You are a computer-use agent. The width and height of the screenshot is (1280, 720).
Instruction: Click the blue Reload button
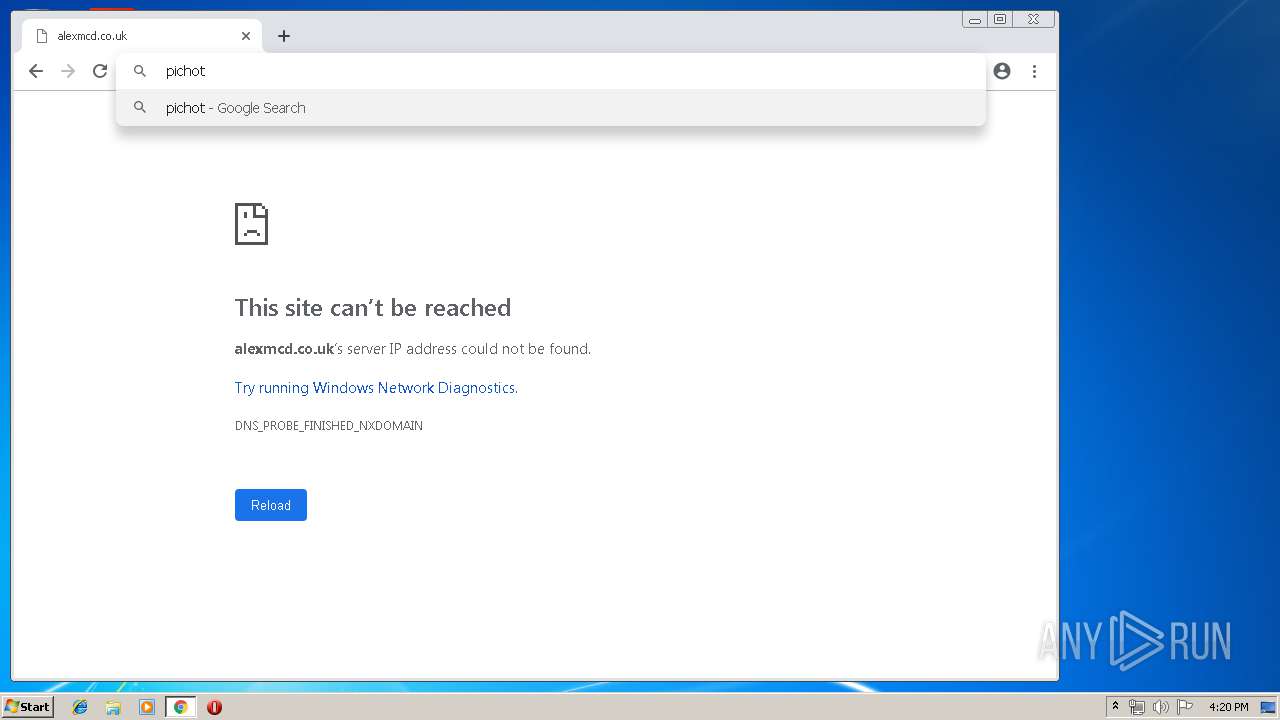pyautogui.click(x=271, y=505)
